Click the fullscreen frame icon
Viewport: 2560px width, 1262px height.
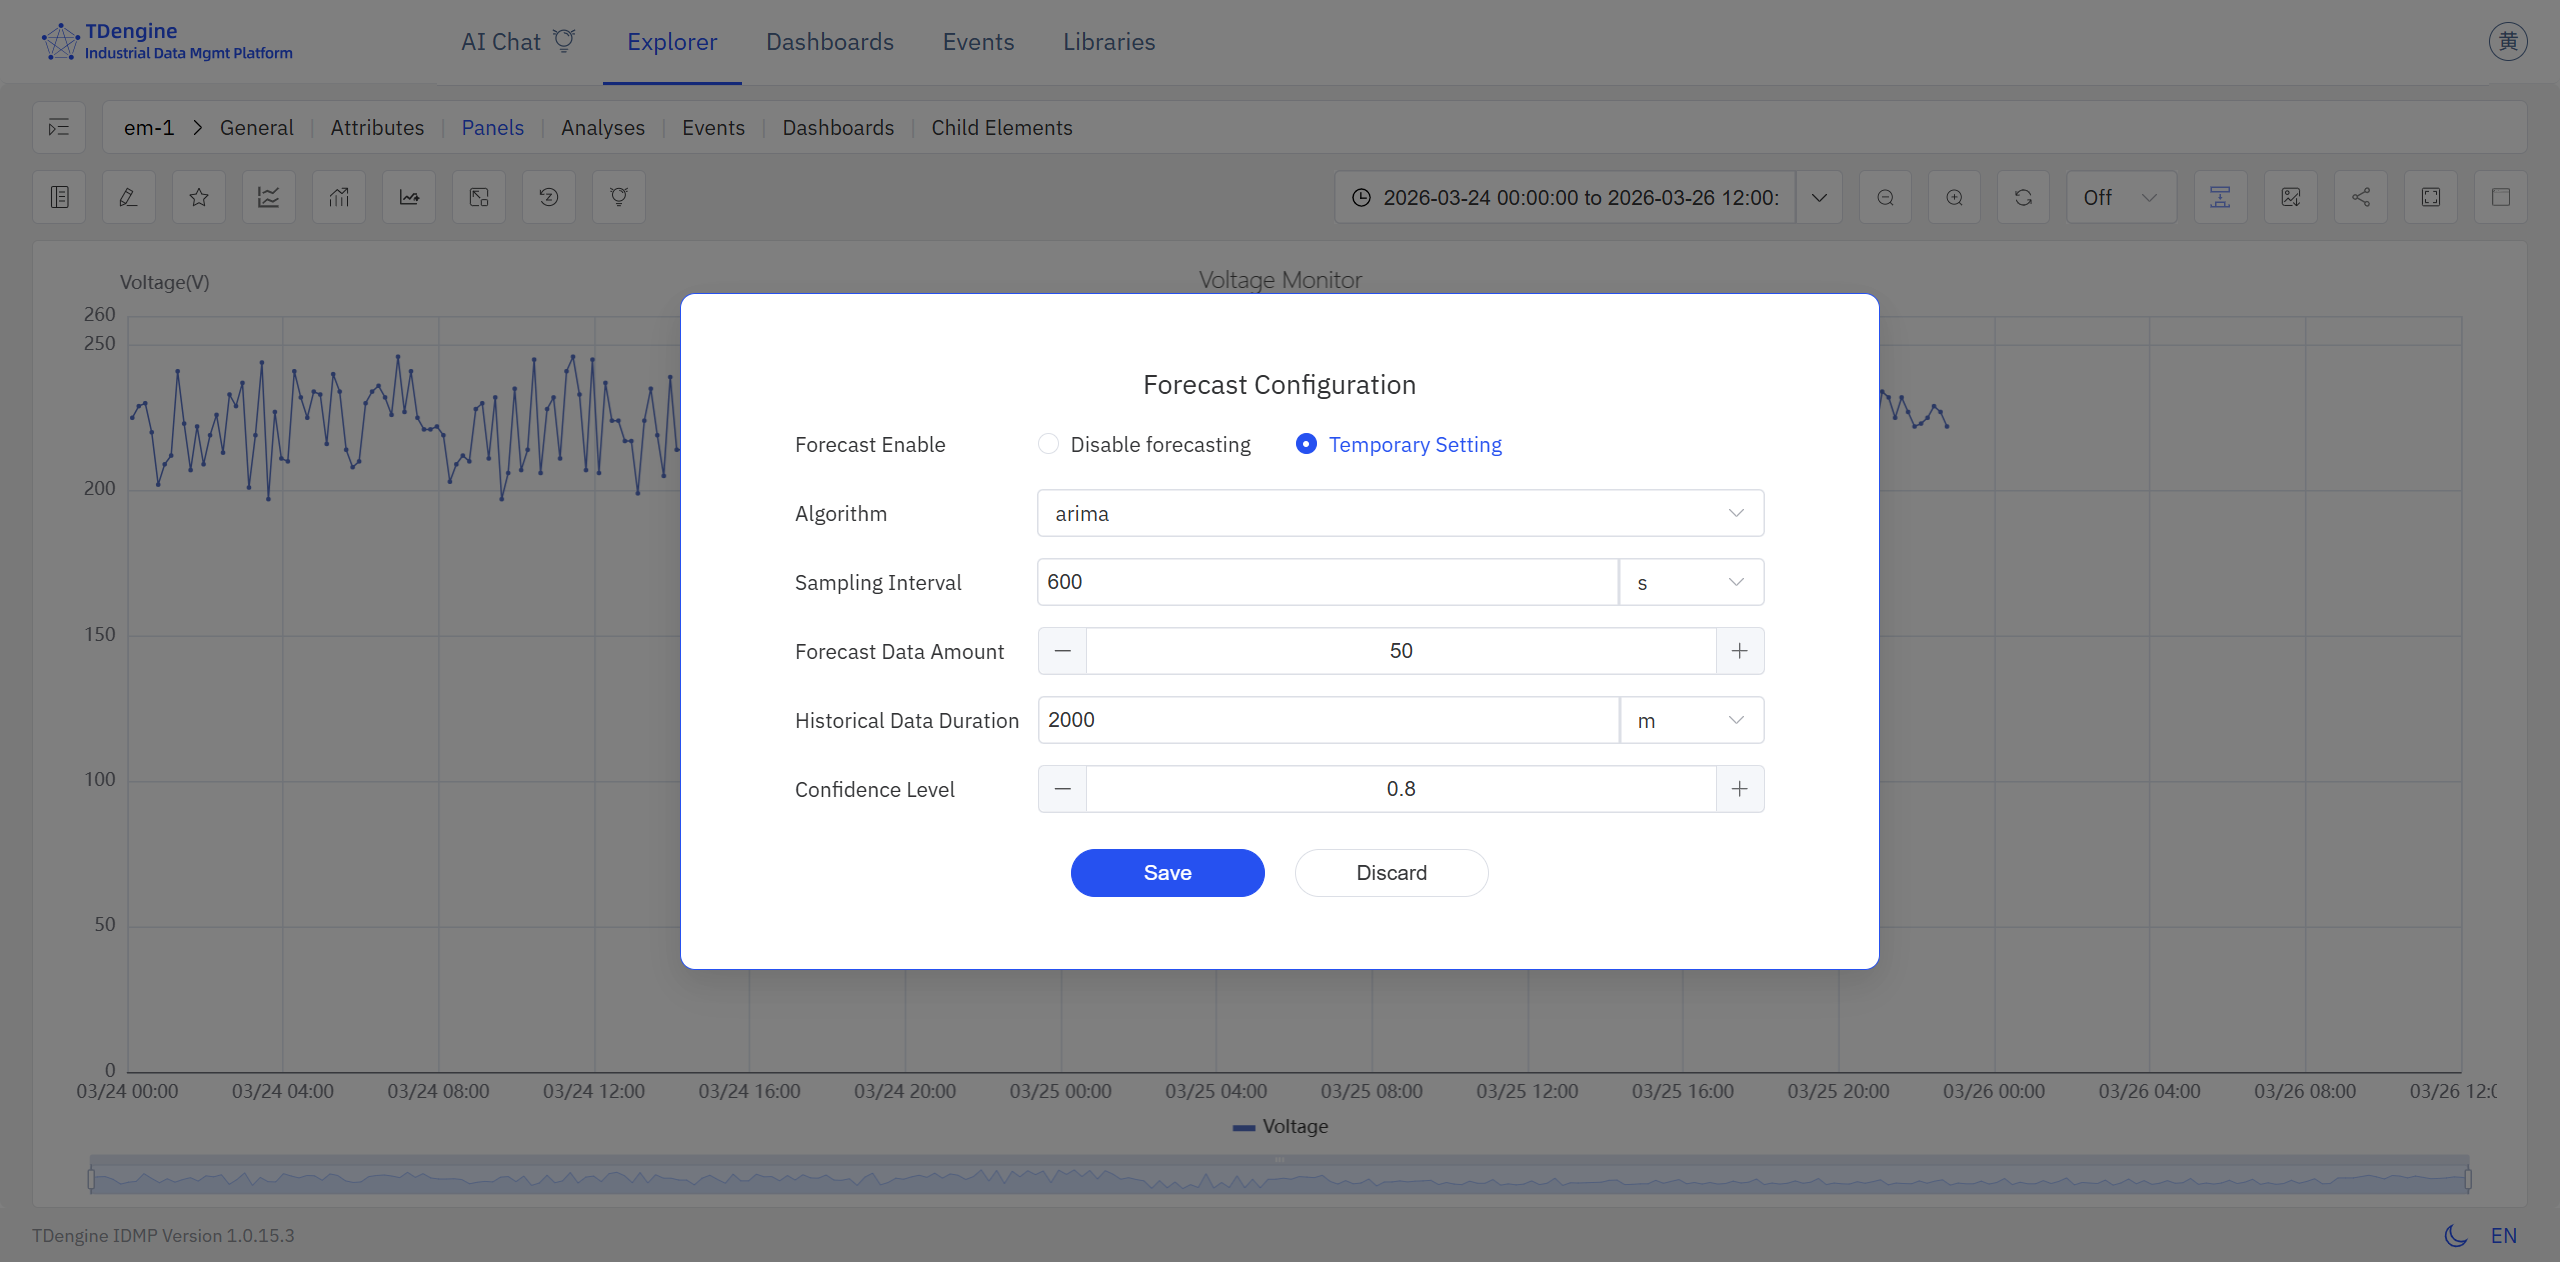click(x=2430, y=197)
